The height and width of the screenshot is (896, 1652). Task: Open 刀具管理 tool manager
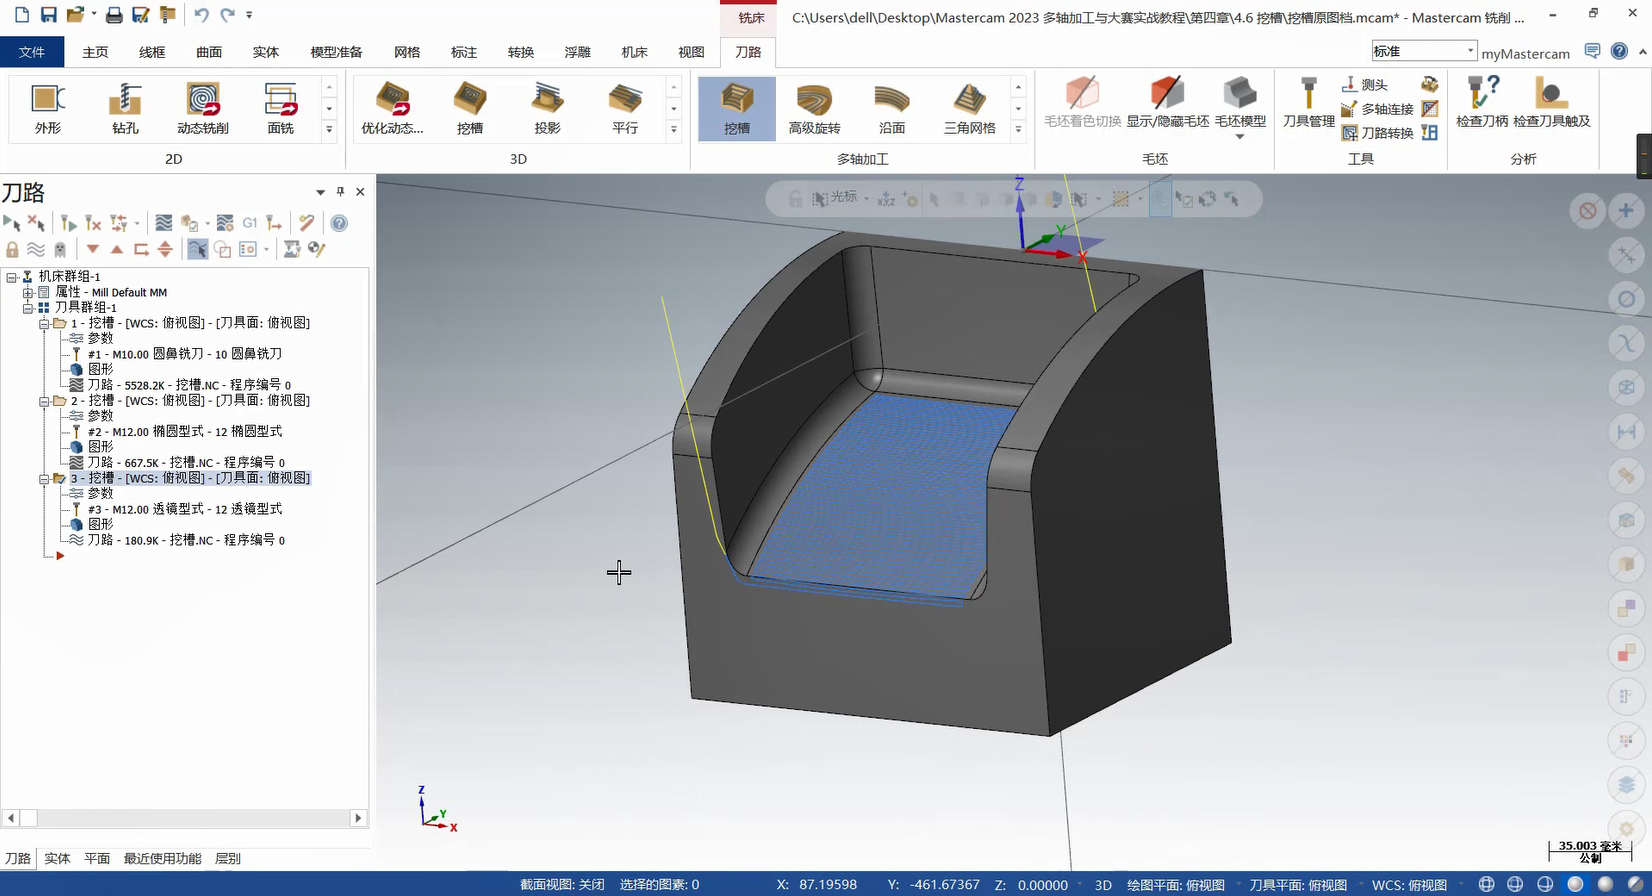(x=1308, y=104)
